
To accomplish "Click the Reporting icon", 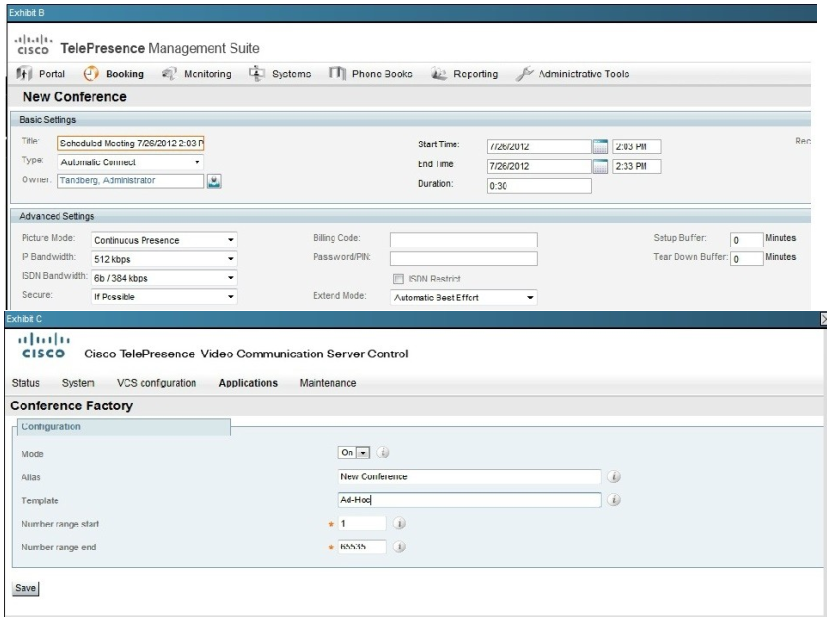I will coord(439,74).
